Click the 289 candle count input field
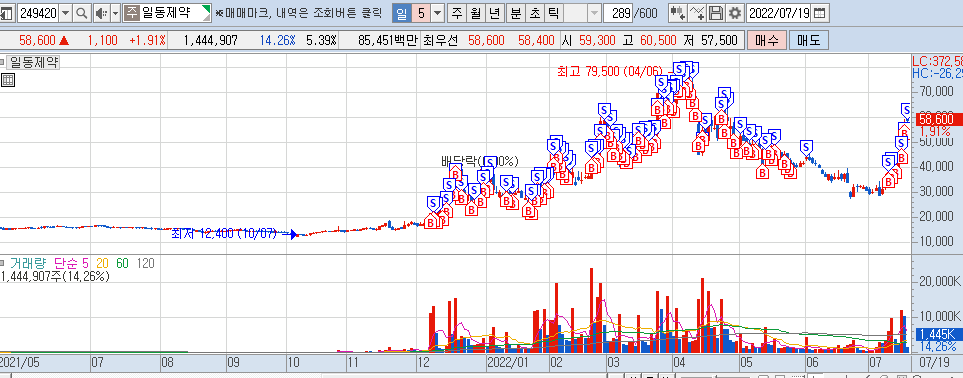The height and width of the screenshot is (378, 963). (x=618, y=12)
